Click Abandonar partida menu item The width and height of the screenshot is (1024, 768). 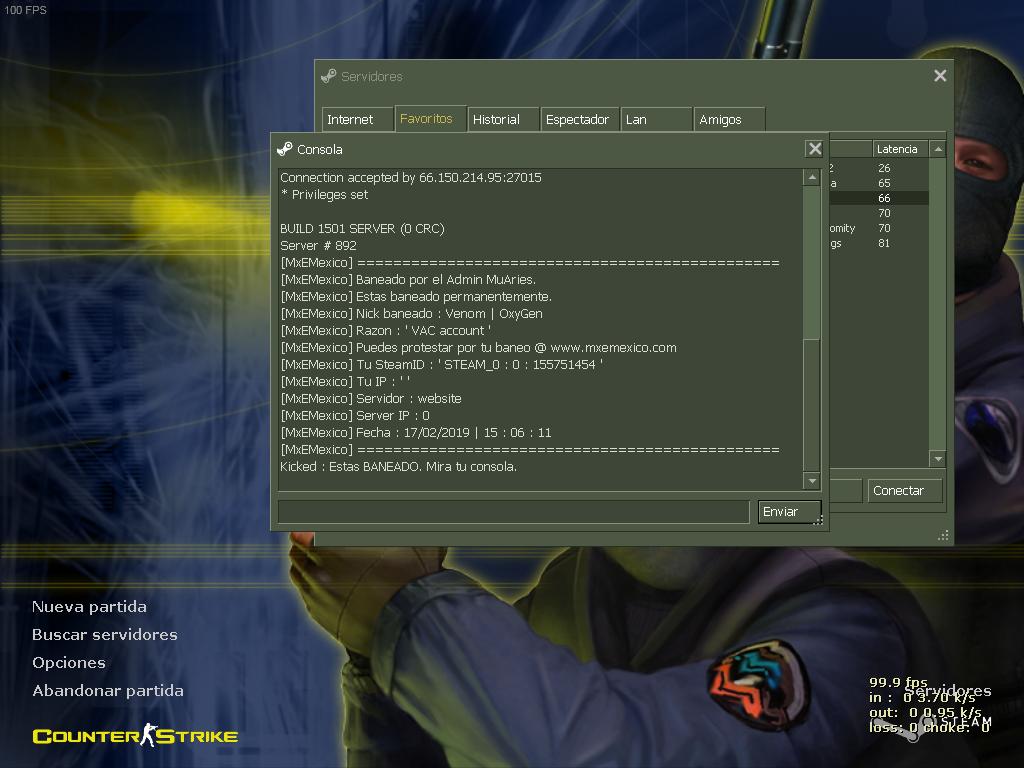108,691
